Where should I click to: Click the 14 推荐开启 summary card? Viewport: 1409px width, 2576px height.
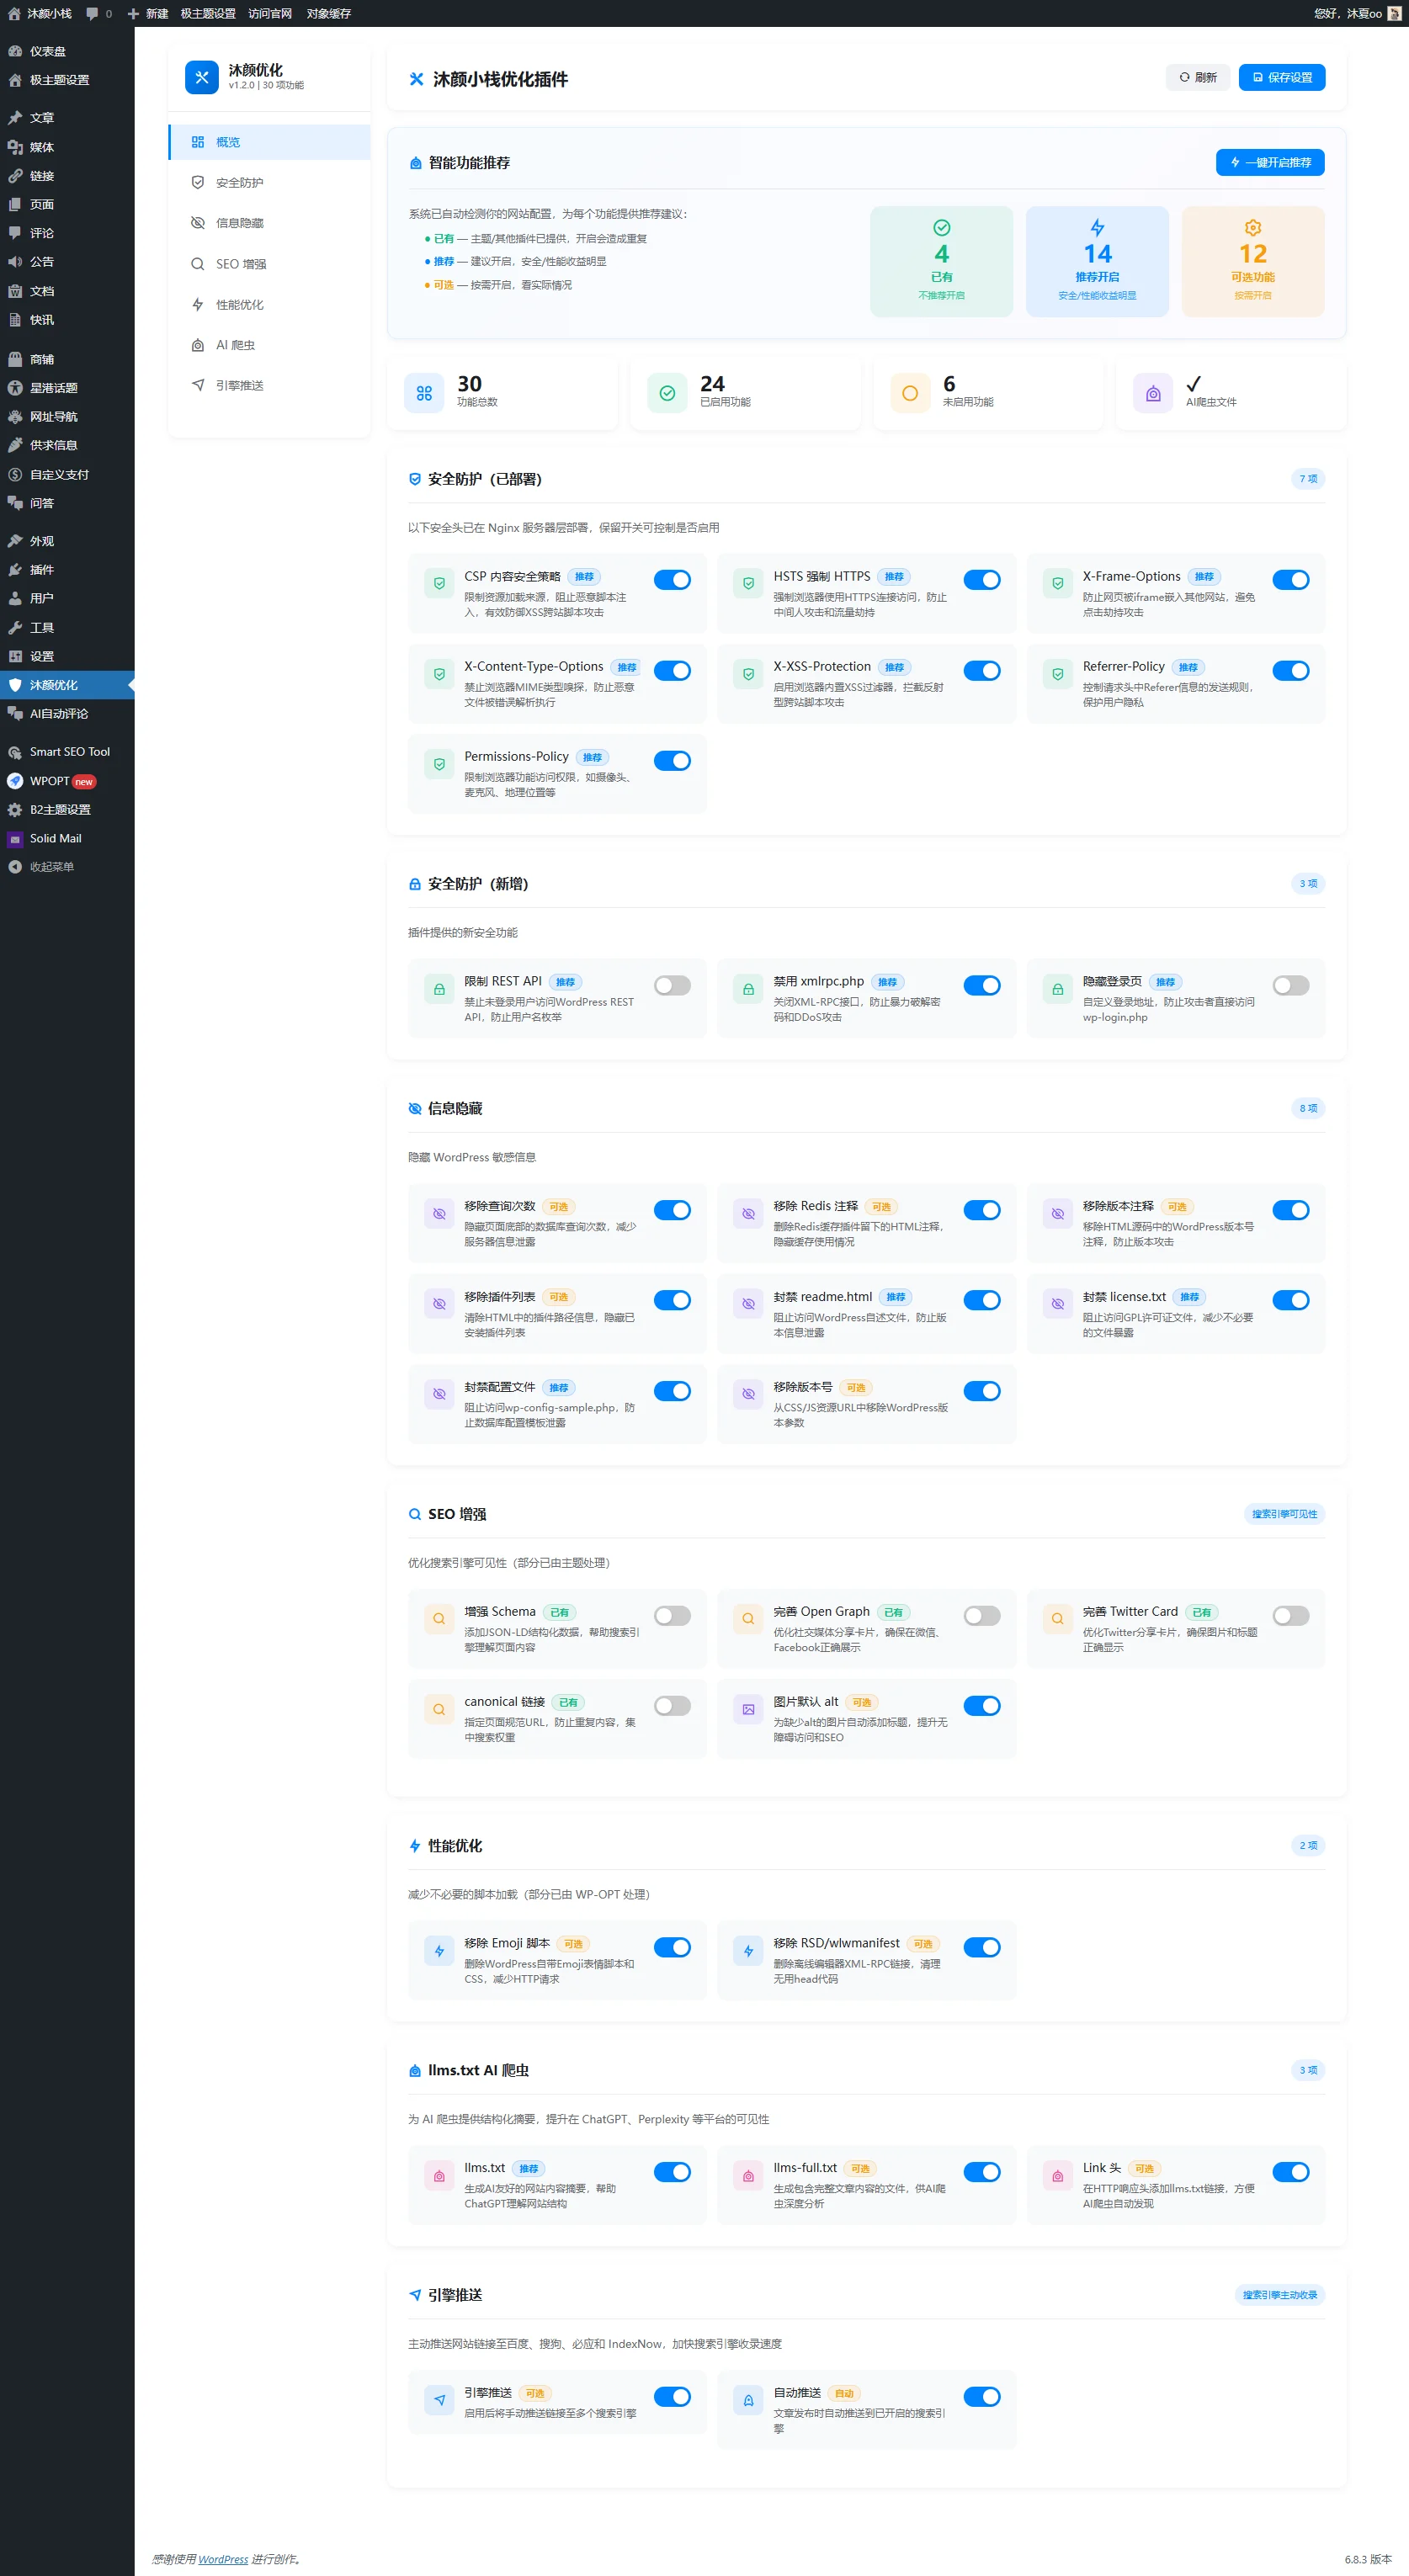click(x=1097, y=261)
